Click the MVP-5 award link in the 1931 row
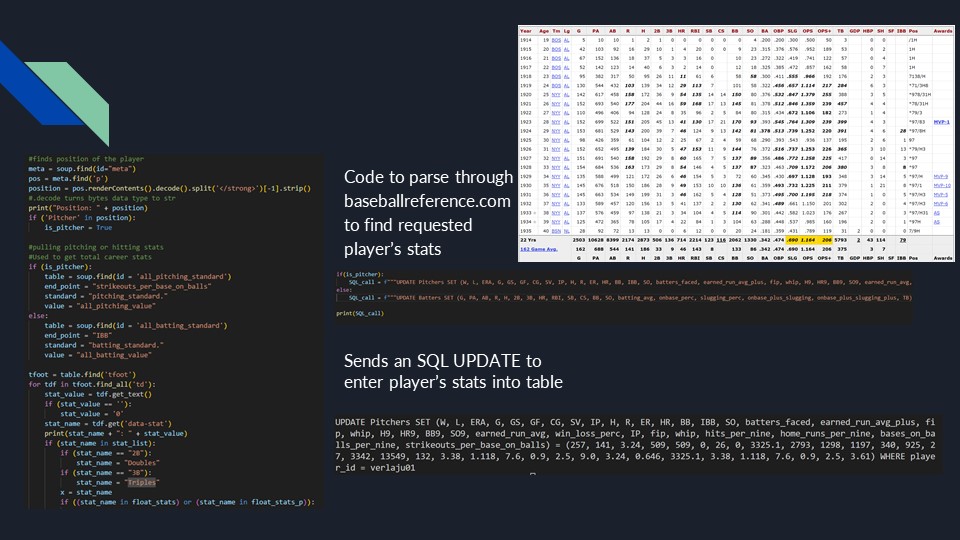 click(x=940, y=195)
